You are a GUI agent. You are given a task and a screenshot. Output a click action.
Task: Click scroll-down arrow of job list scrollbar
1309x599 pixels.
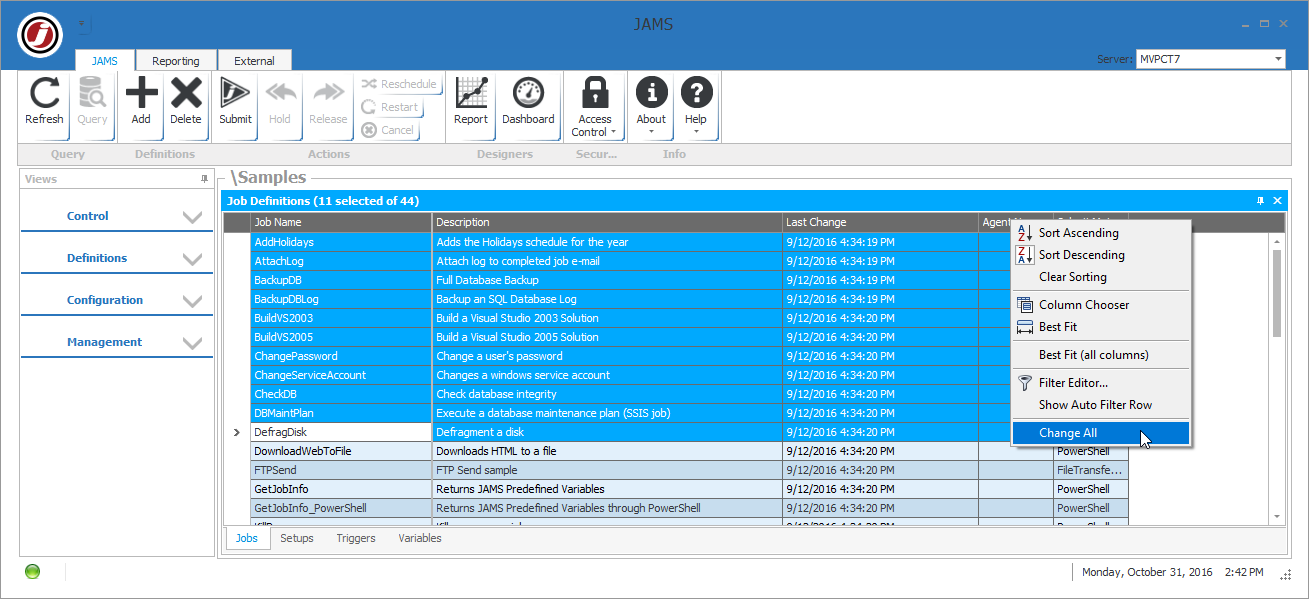(x=1277, y=517)
